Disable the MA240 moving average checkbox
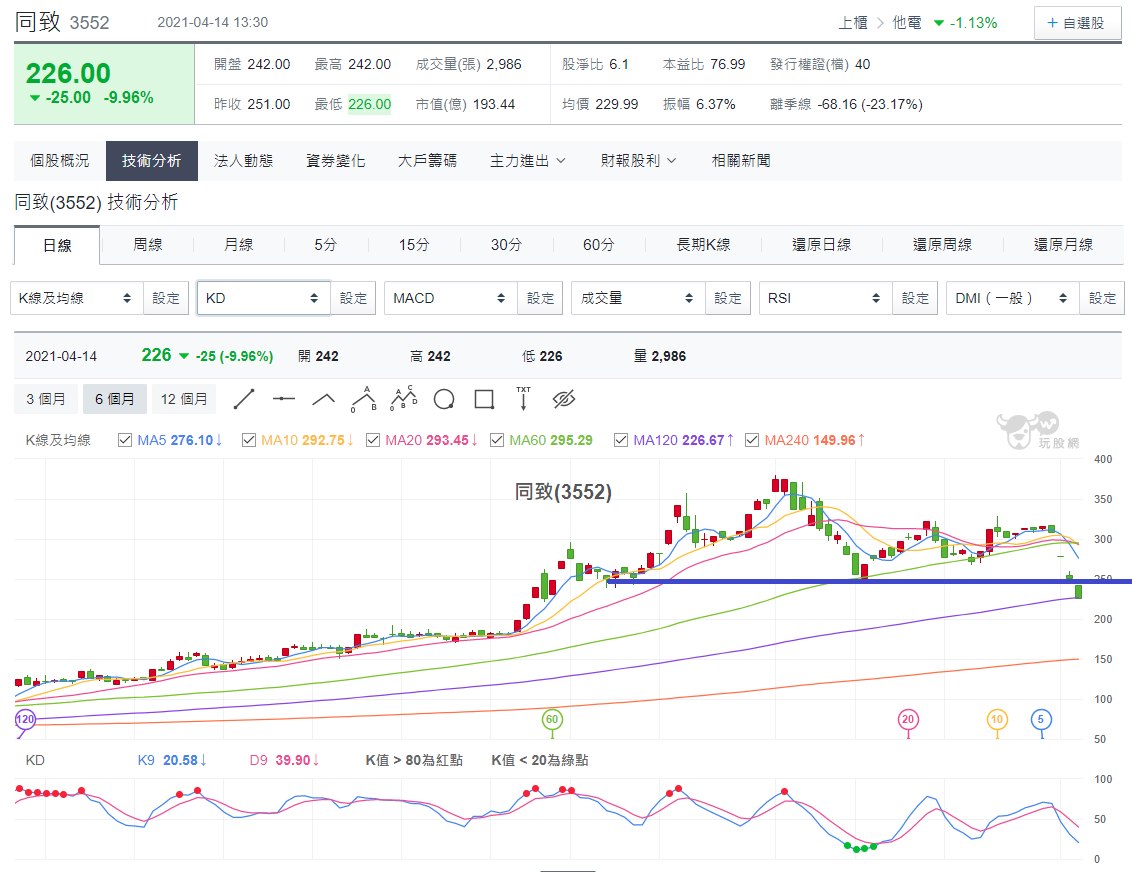Viewport: 1132px width, 872px height. 752,440
